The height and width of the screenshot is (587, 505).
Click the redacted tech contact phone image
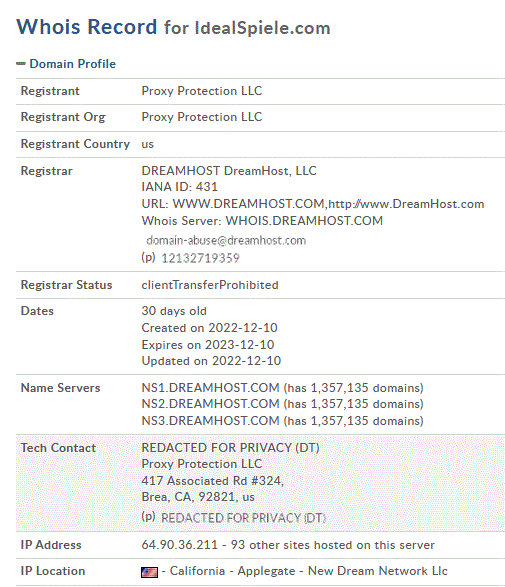click(x=243, y=518)
